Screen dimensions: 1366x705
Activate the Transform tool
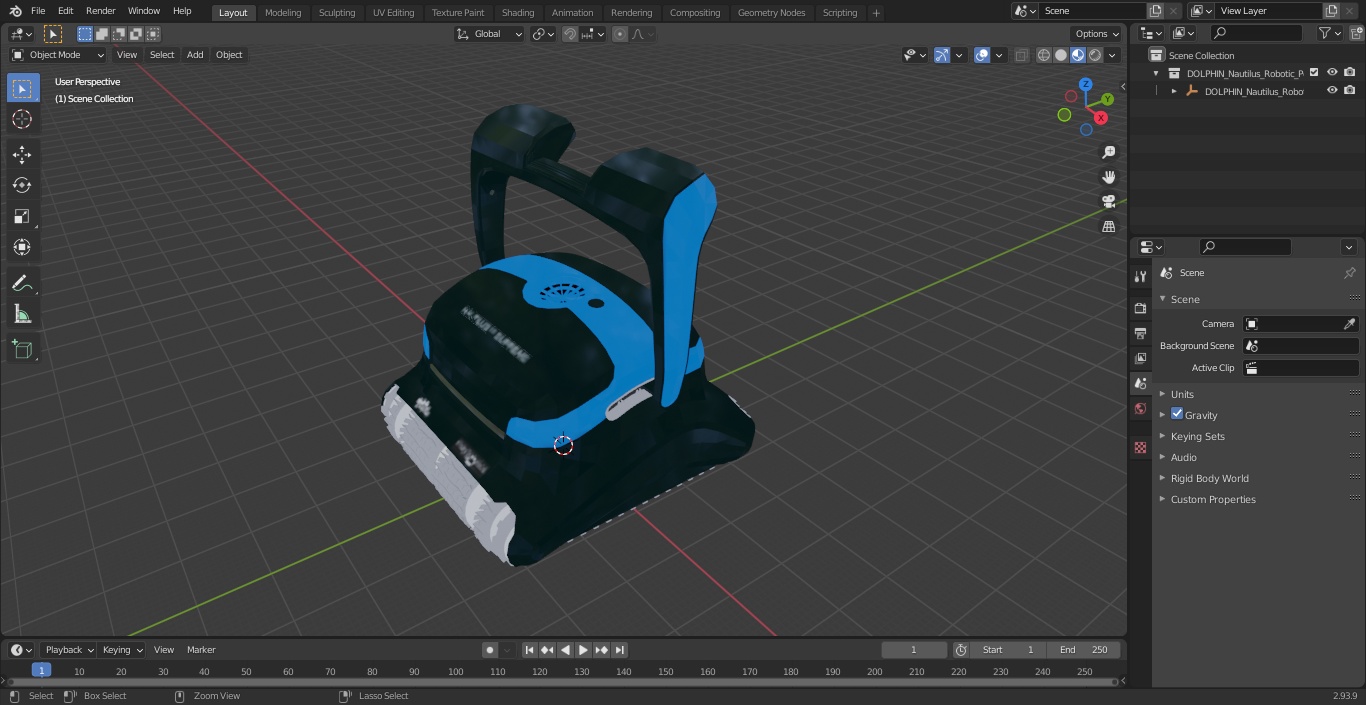click(22, 247)
